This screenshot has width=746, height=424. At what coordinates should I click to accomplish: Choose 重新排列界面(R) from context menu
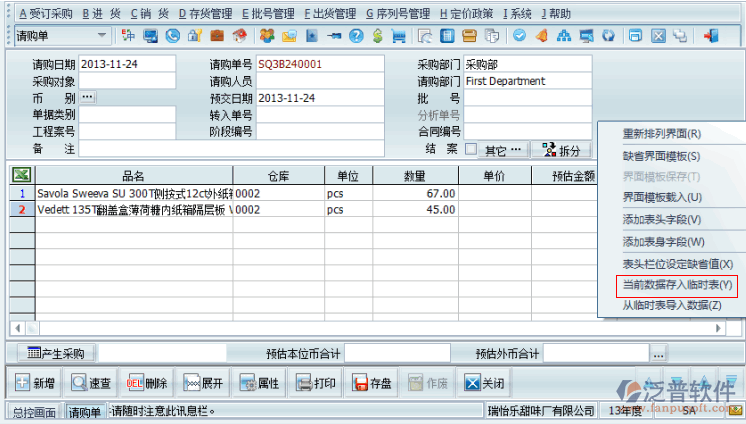[x=661, y=133]
